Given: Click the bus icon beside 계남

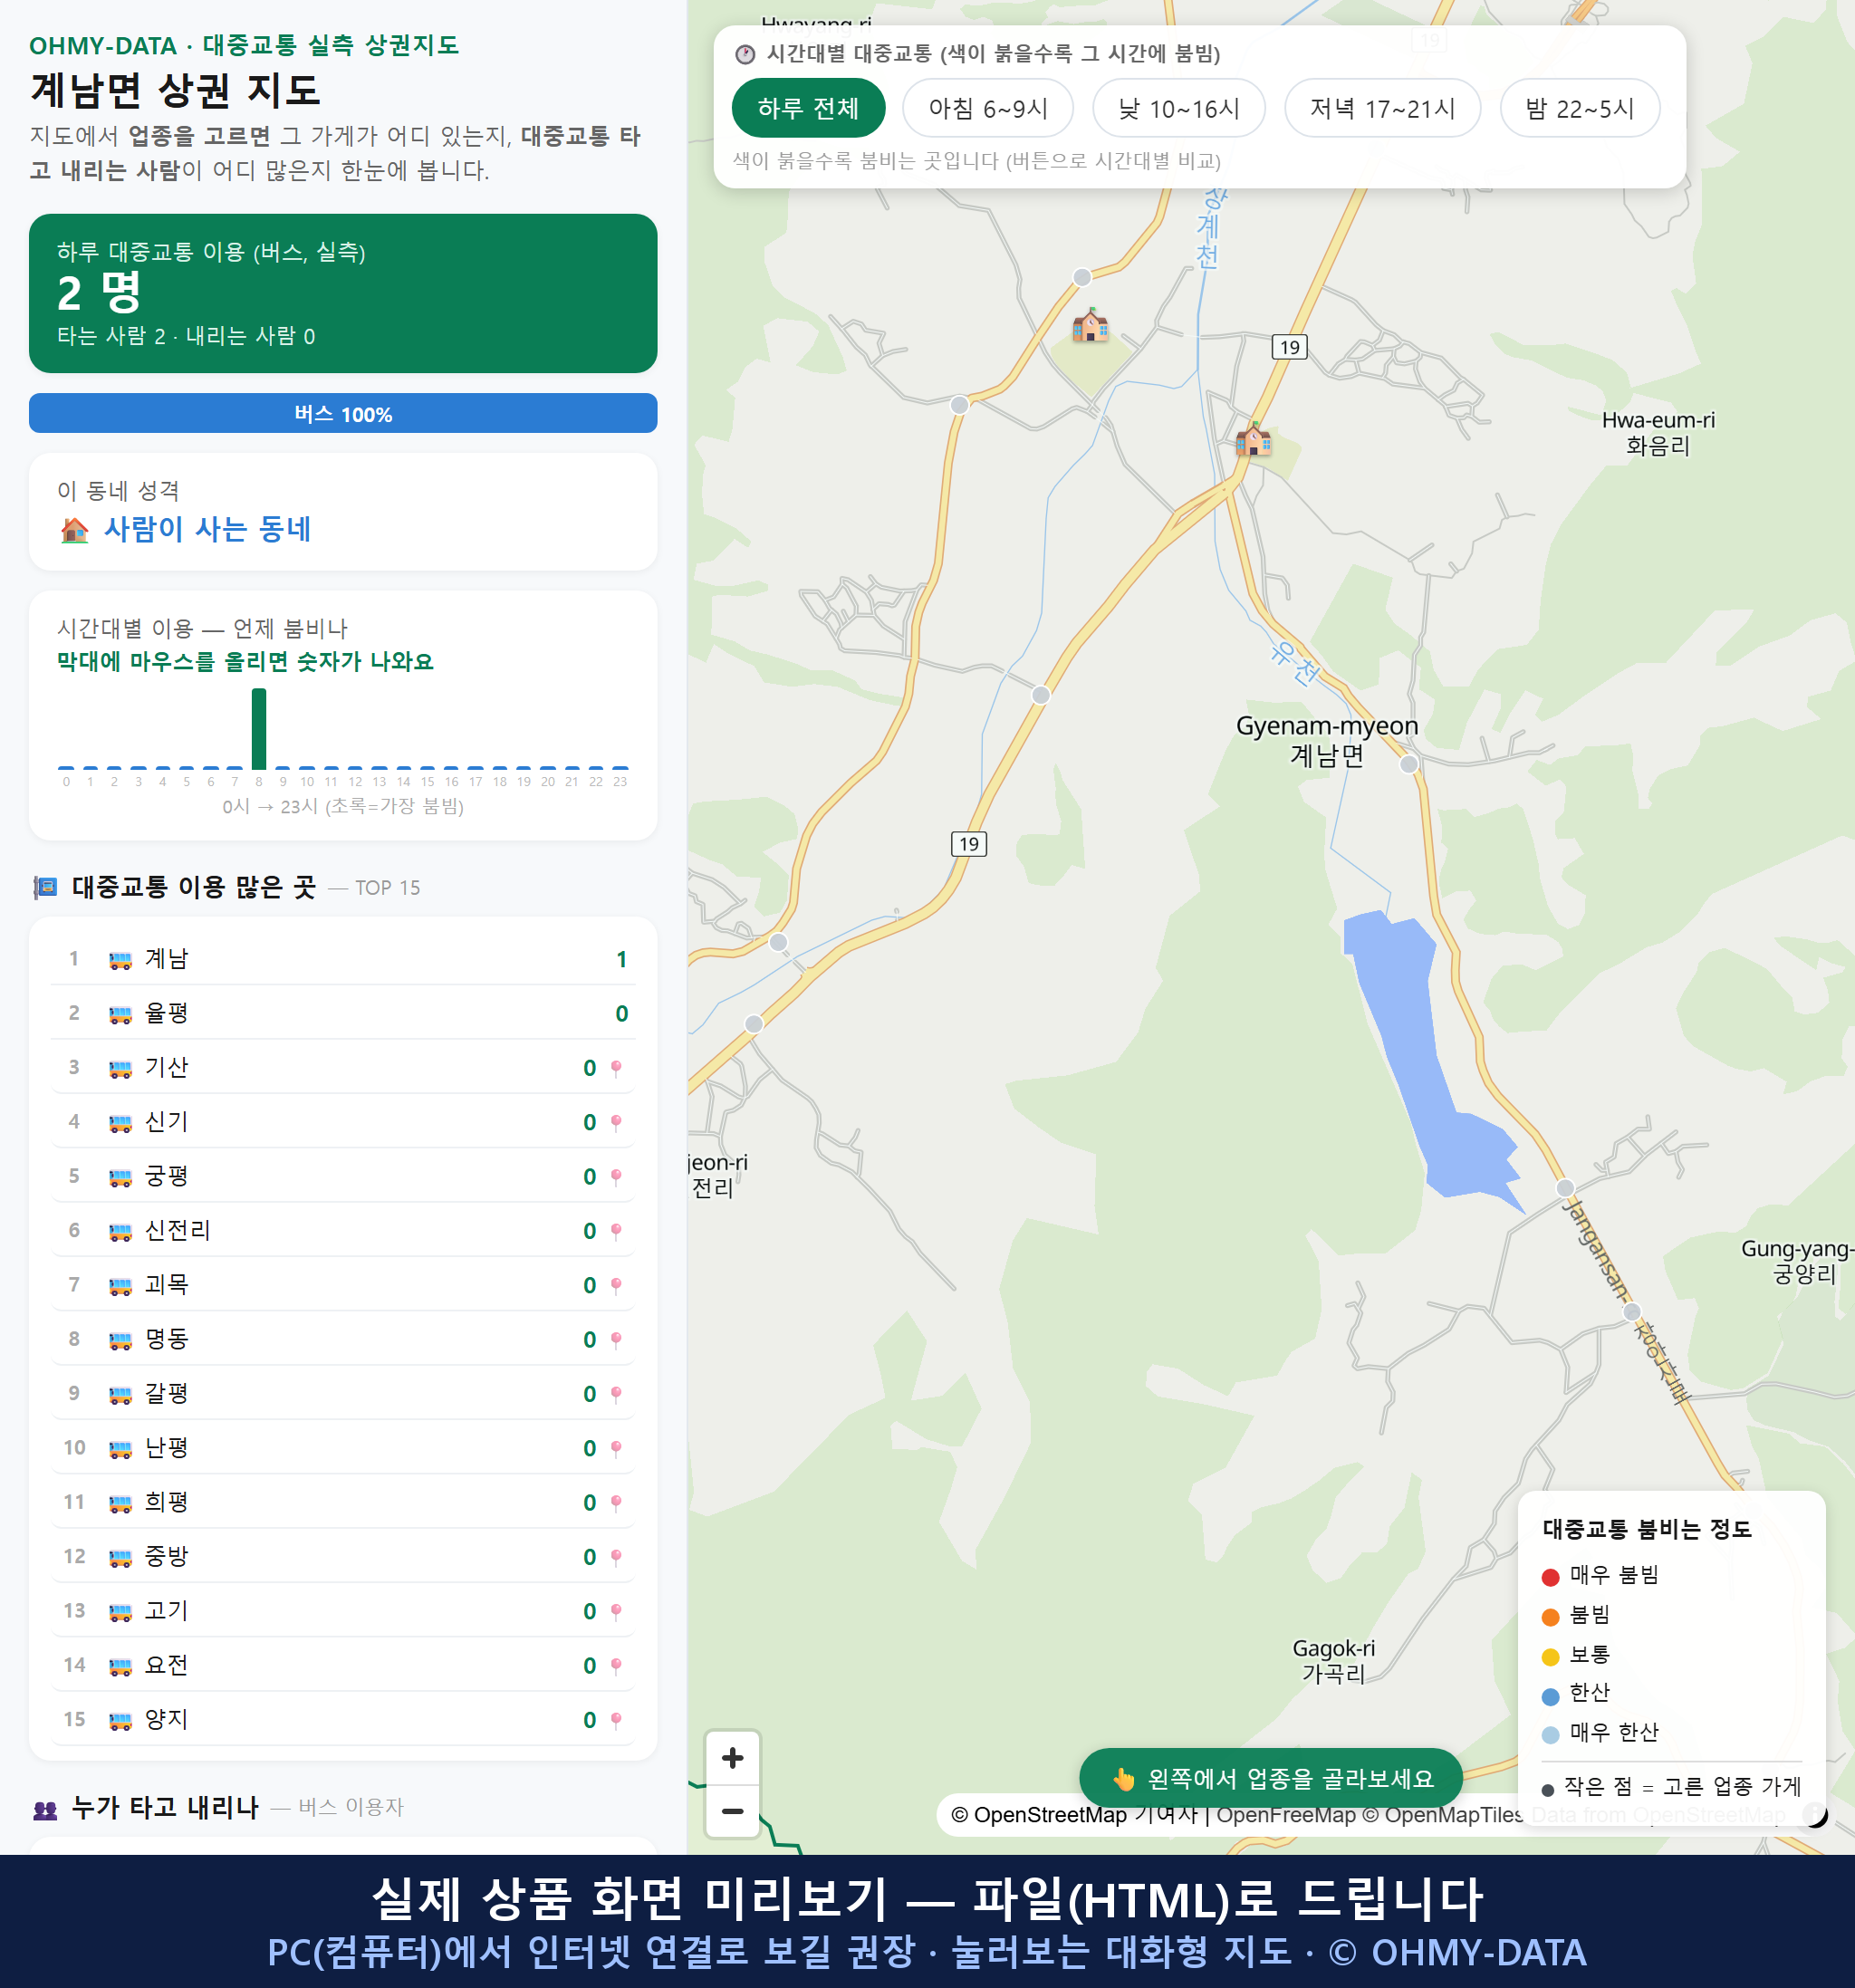Looking at the screenshot, I should point(120,960).
